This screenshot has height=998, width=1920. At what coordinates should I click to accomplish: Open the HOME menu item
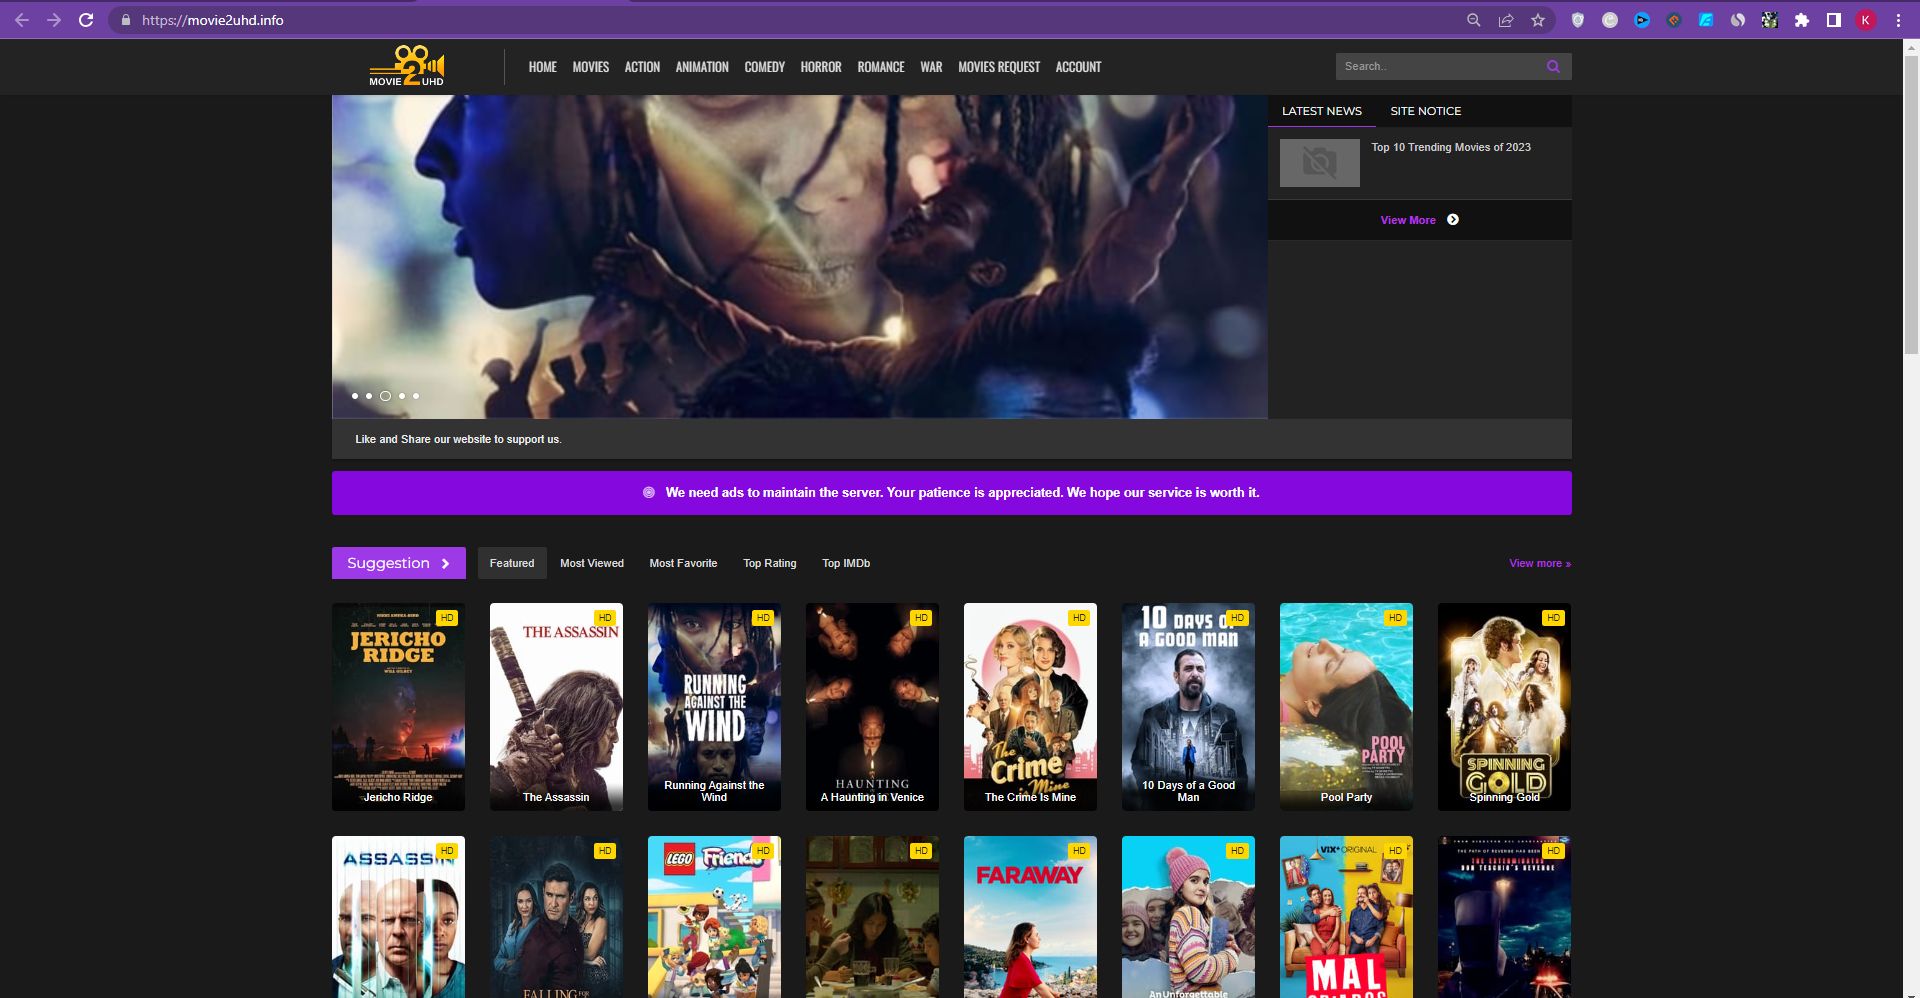coord(543,67)
